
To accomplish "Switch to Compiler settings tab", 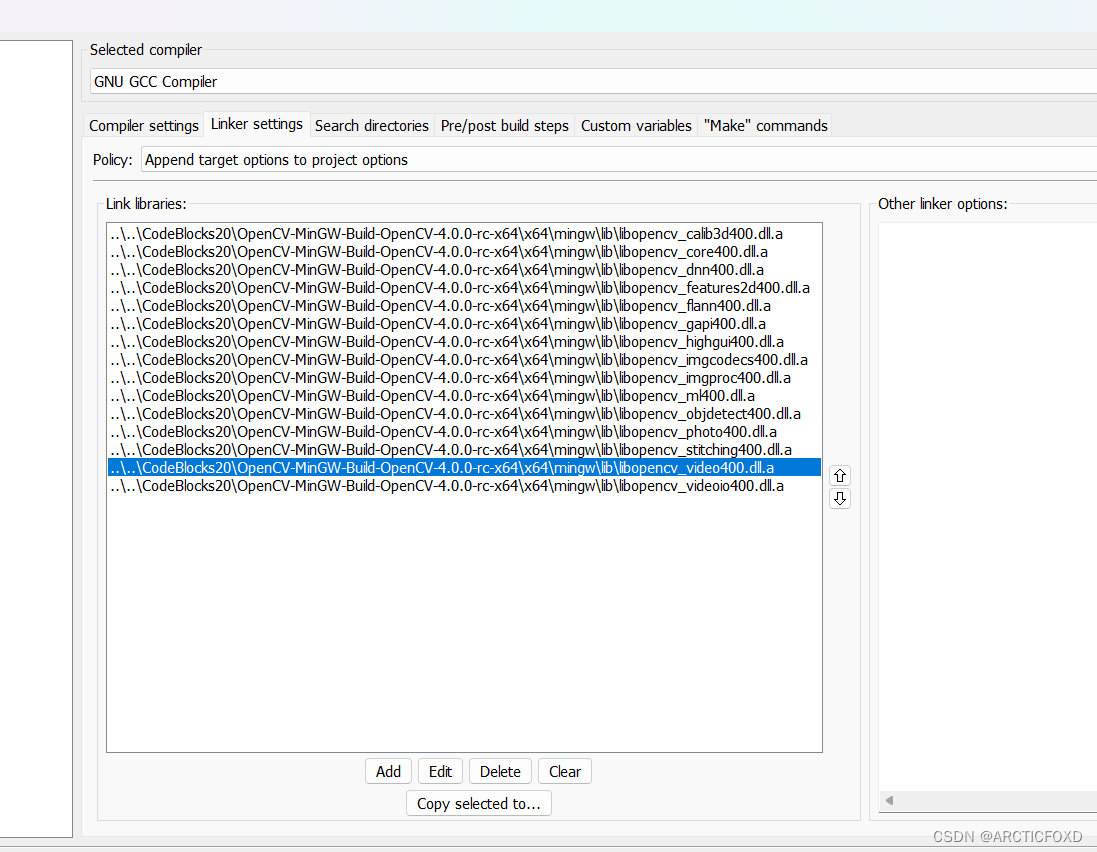I will coord(143,126).
